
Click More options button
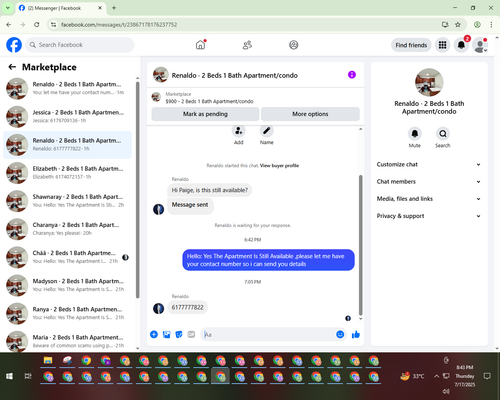coord(310,114)
